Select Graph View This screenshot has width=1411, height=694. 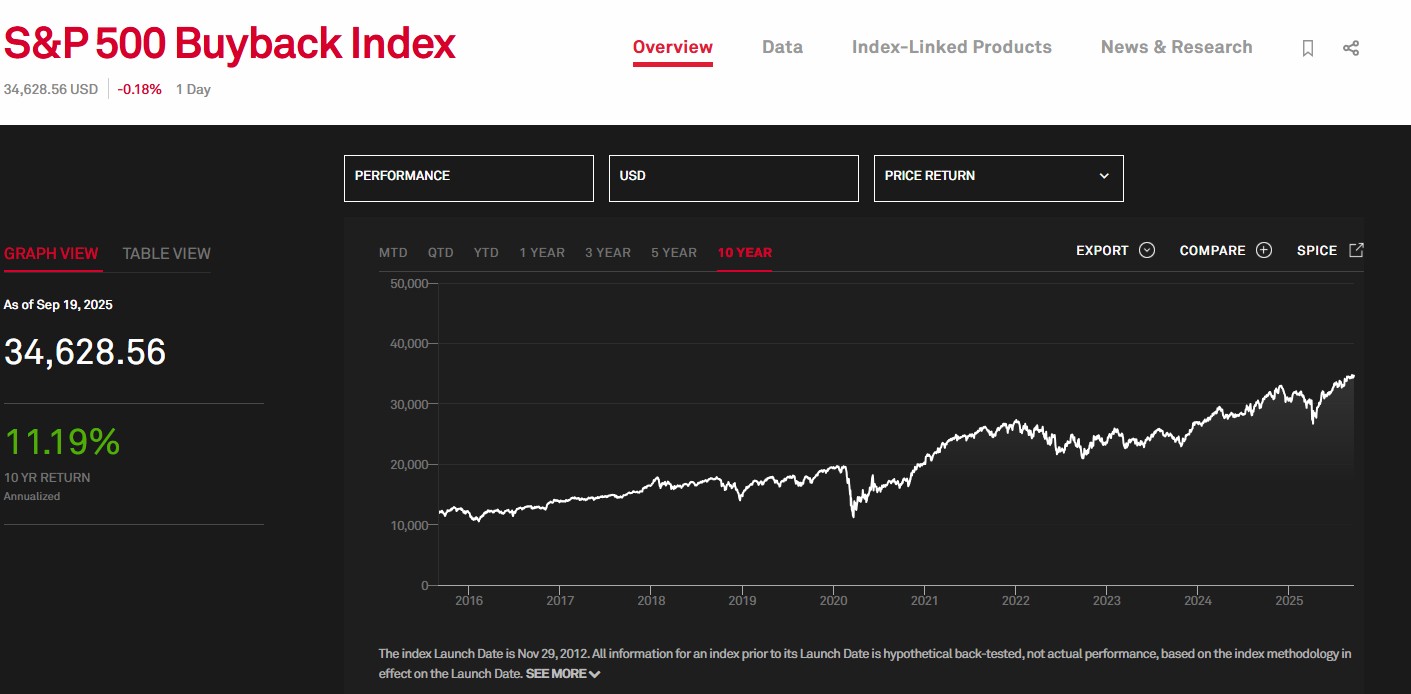[x=51, y=254]
